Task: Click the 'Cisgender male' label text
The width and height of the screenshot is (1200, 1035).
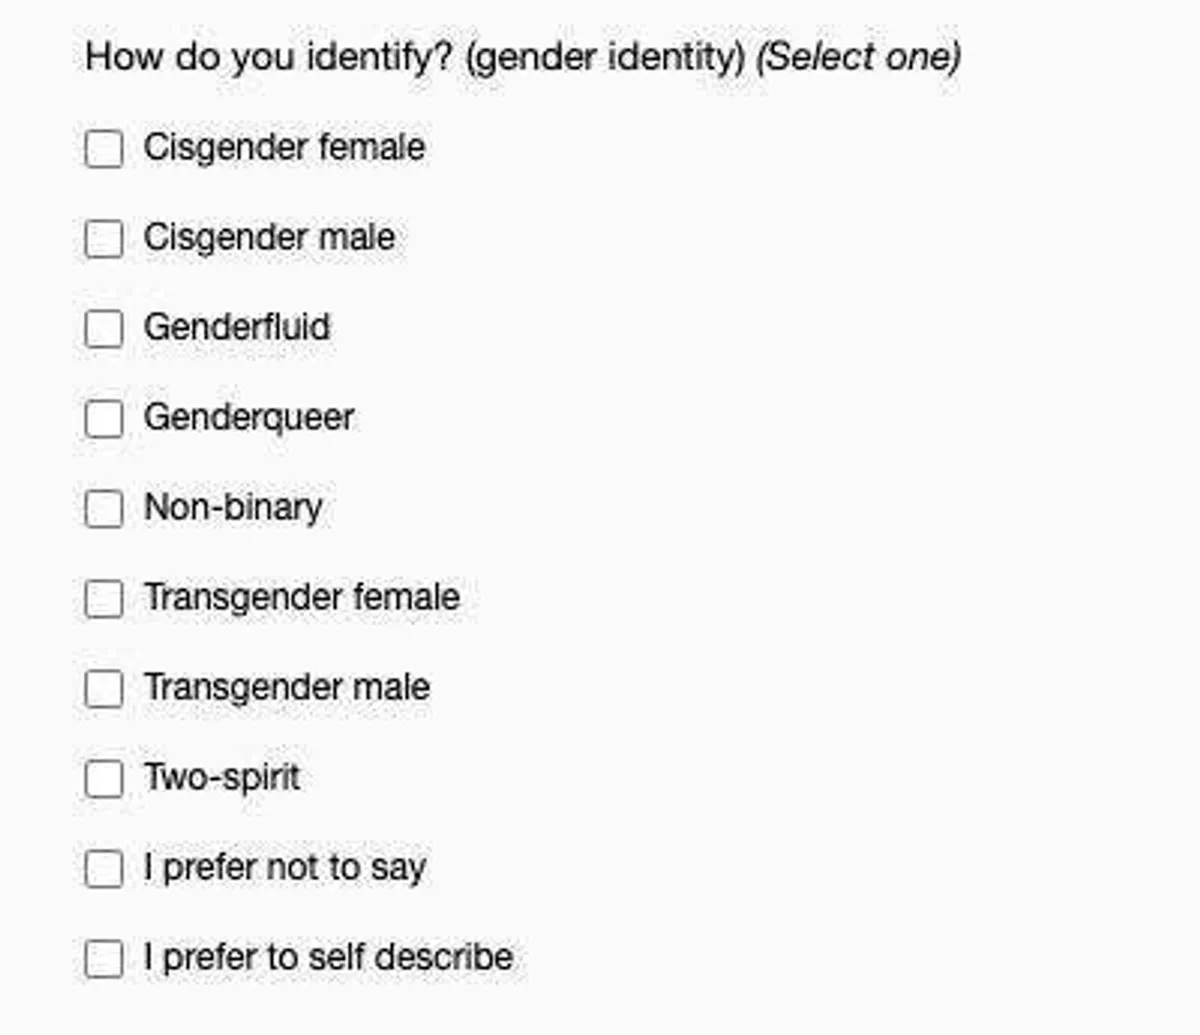Action: pyautogui.click(x=269, y=238)
